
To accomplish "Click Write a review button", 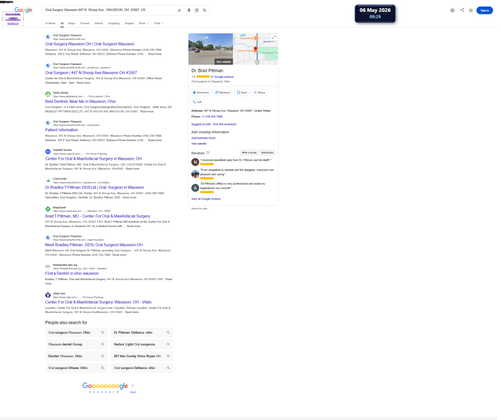I will point(249,153).
